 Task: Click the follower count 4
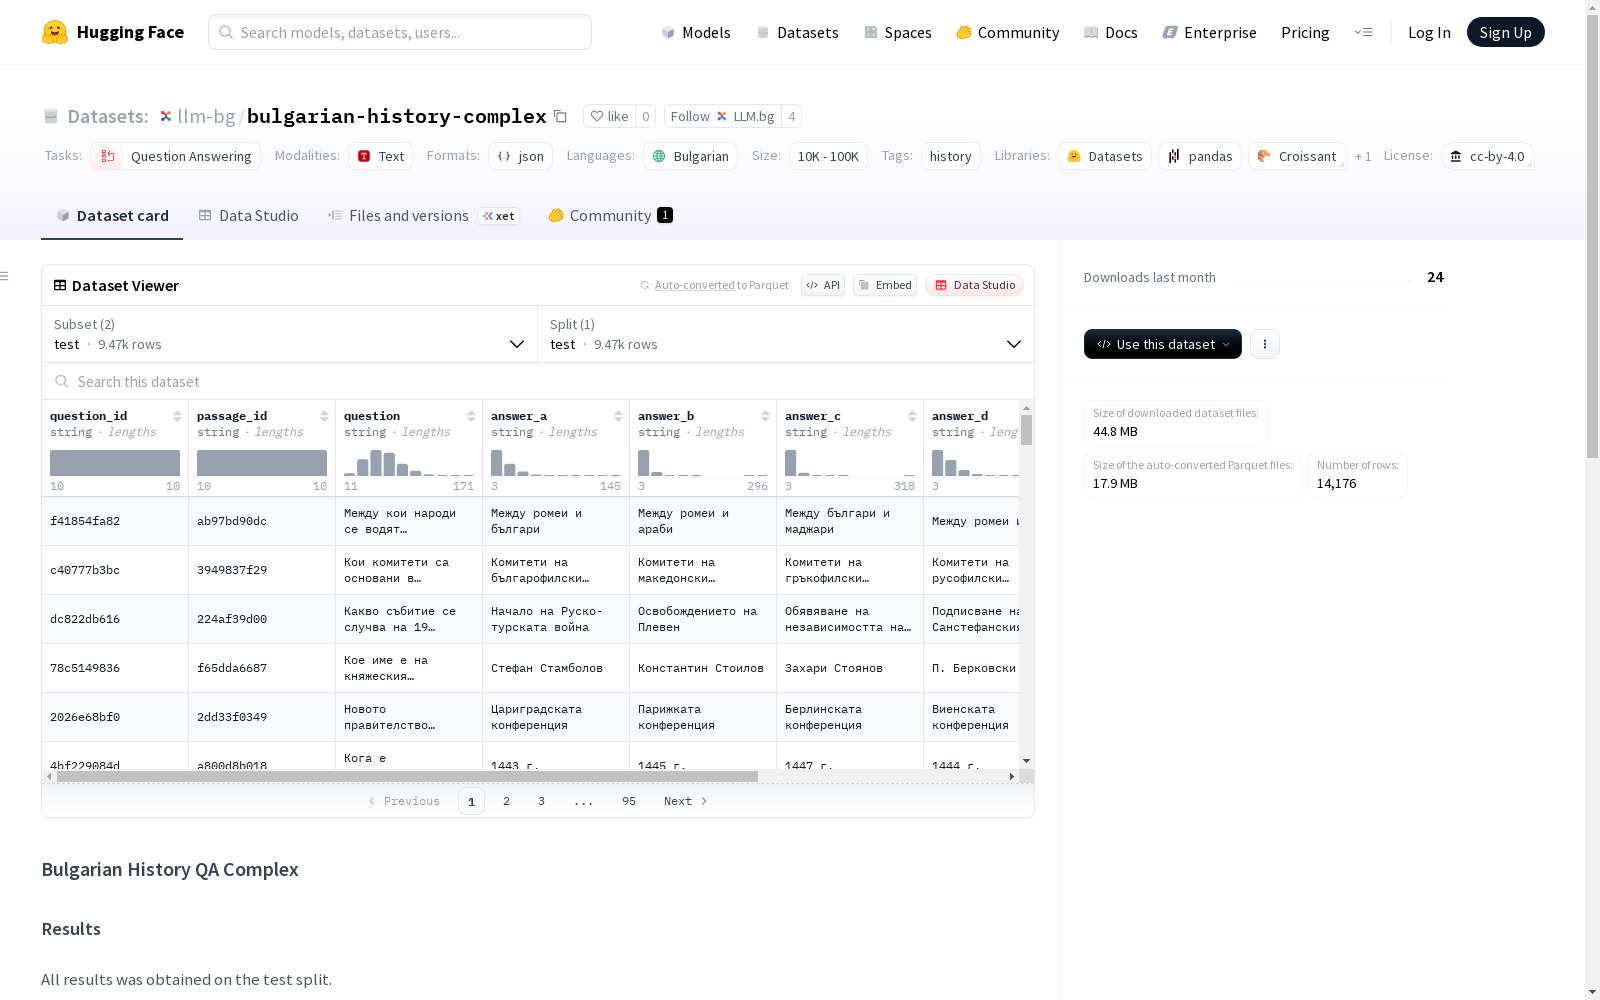tap(791, 116)
